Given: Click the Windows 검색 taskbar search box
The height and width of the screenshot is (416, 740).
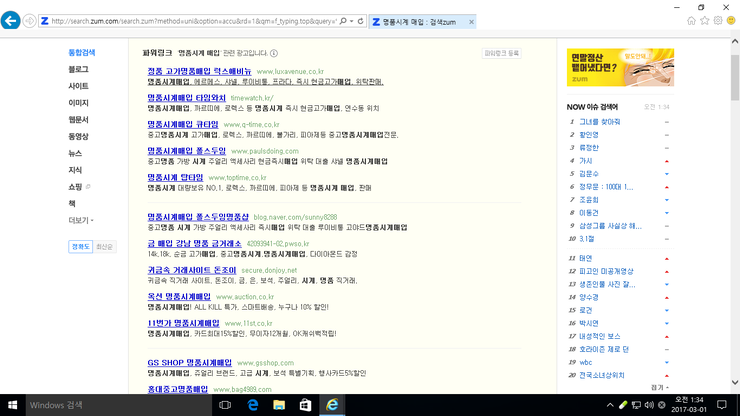Looking at the screenshot, I should point(118,405).
